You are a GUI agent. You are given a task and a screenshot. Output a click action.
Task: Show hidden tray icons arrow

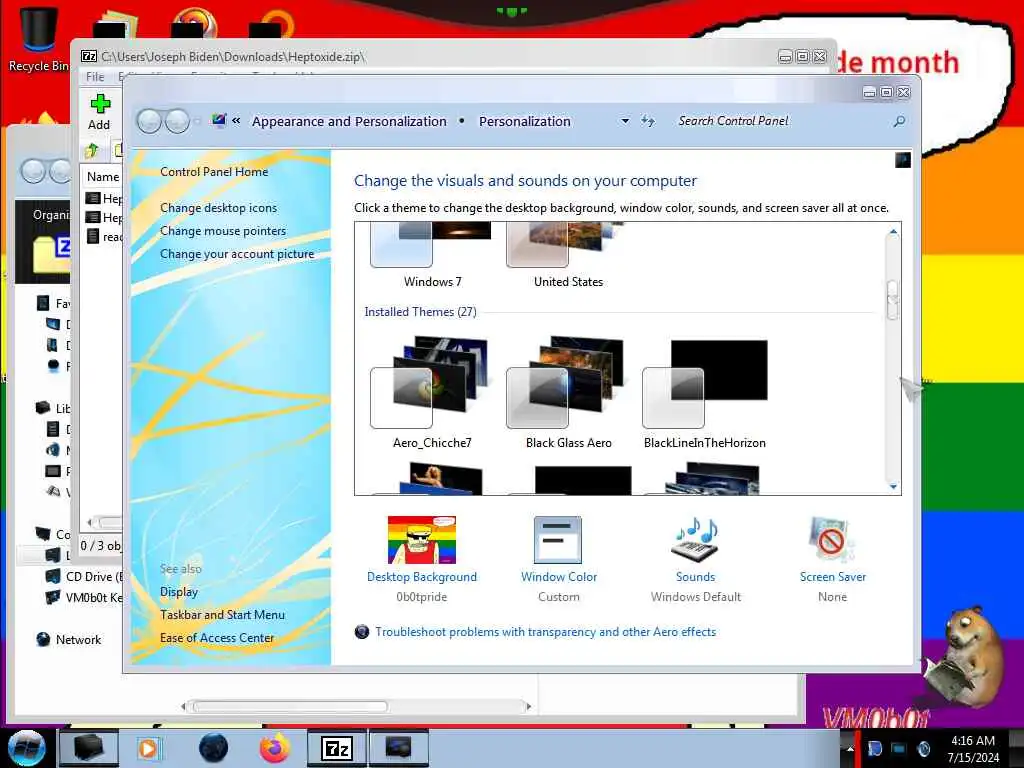850,748
